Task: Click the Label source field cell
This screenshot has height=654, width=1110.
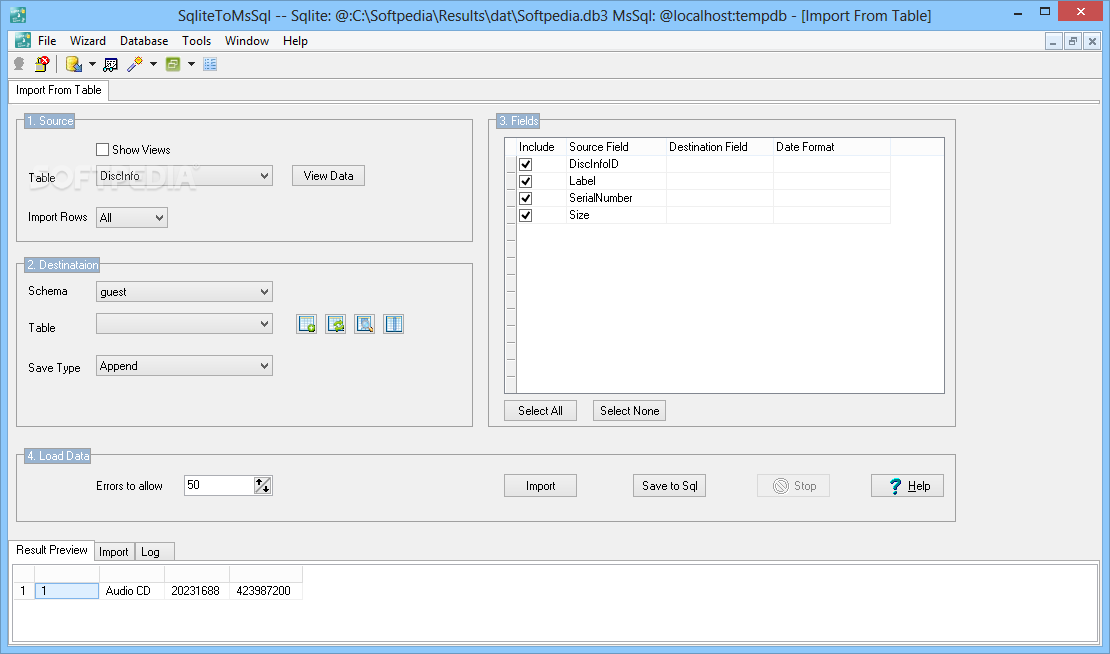Action: pyautogui.click(x=616, y=181)
